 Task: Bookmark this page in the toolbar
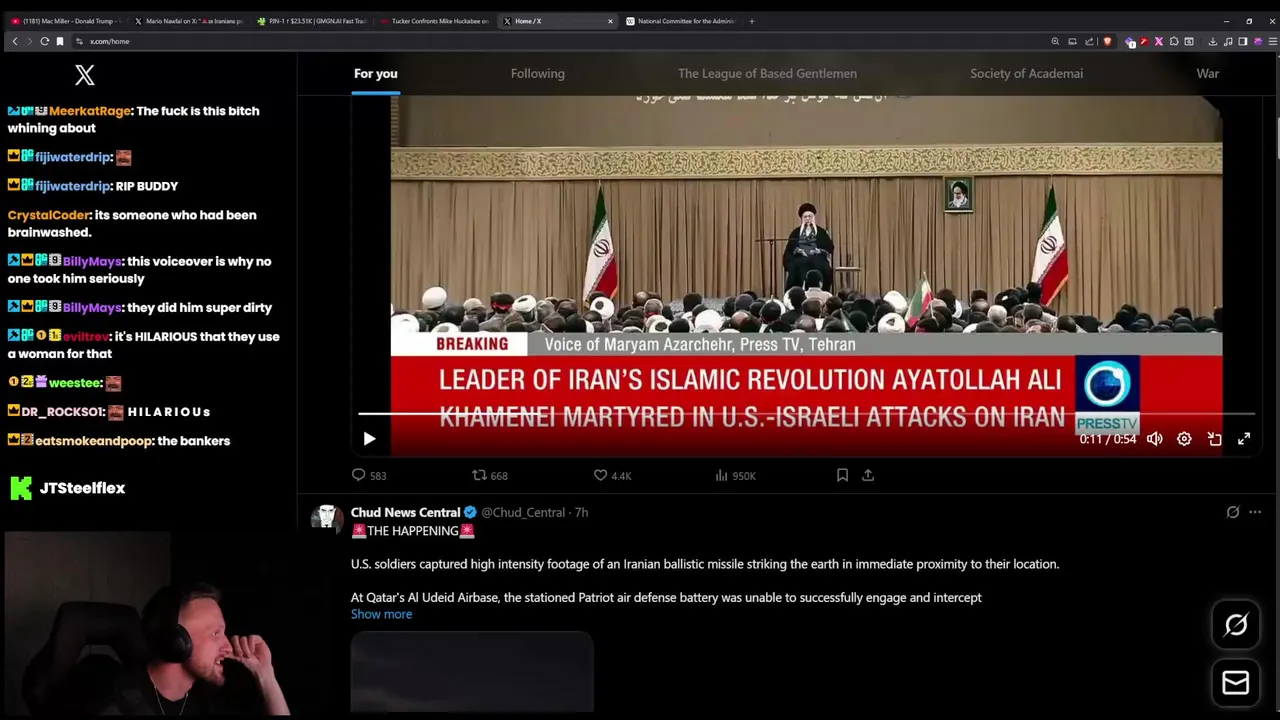[x=60, y=41]
